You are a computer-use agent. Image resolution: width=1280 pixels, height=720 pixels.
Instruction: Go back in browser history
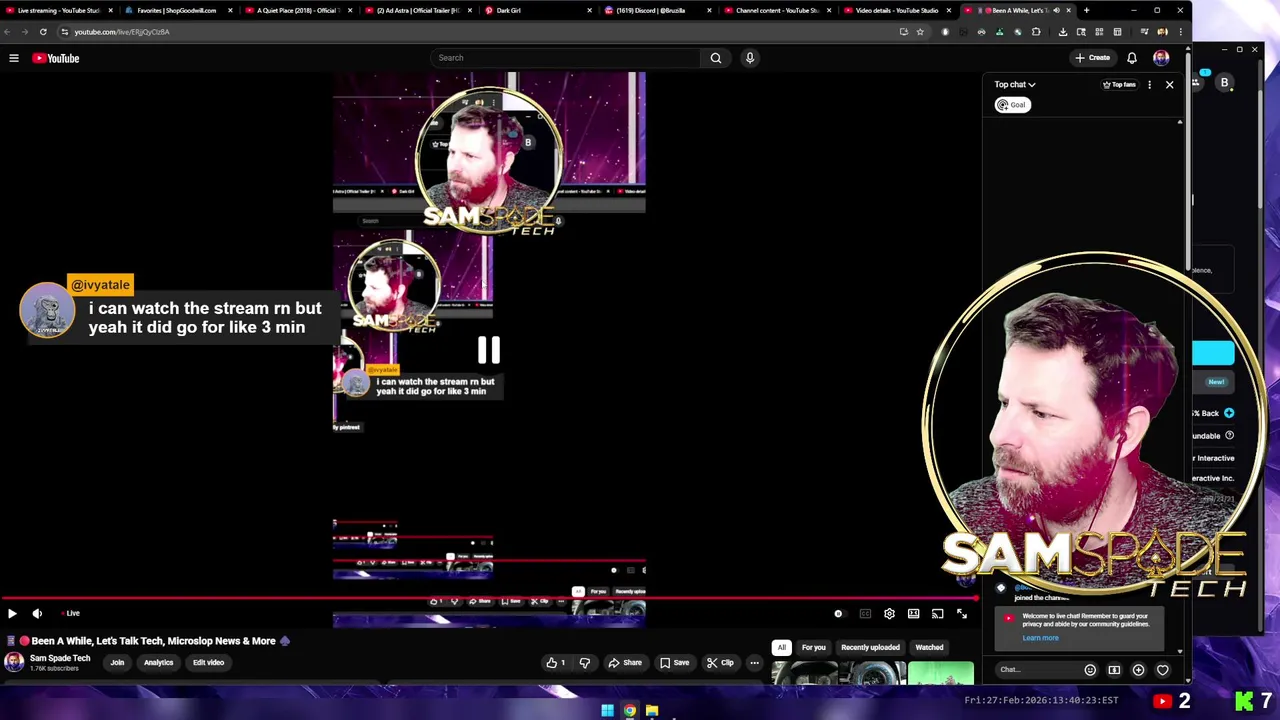[x=8, y=32]
